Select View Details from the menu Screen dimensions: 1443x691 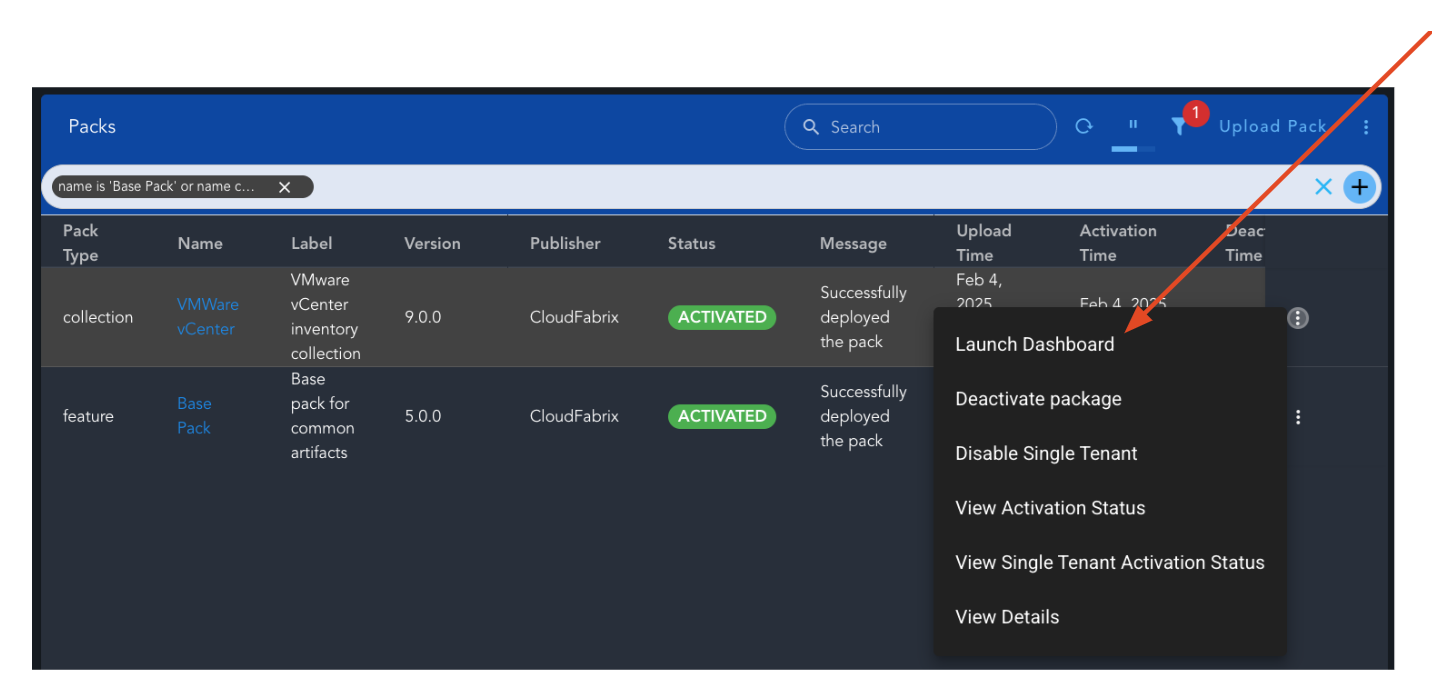click(1007, 617)
